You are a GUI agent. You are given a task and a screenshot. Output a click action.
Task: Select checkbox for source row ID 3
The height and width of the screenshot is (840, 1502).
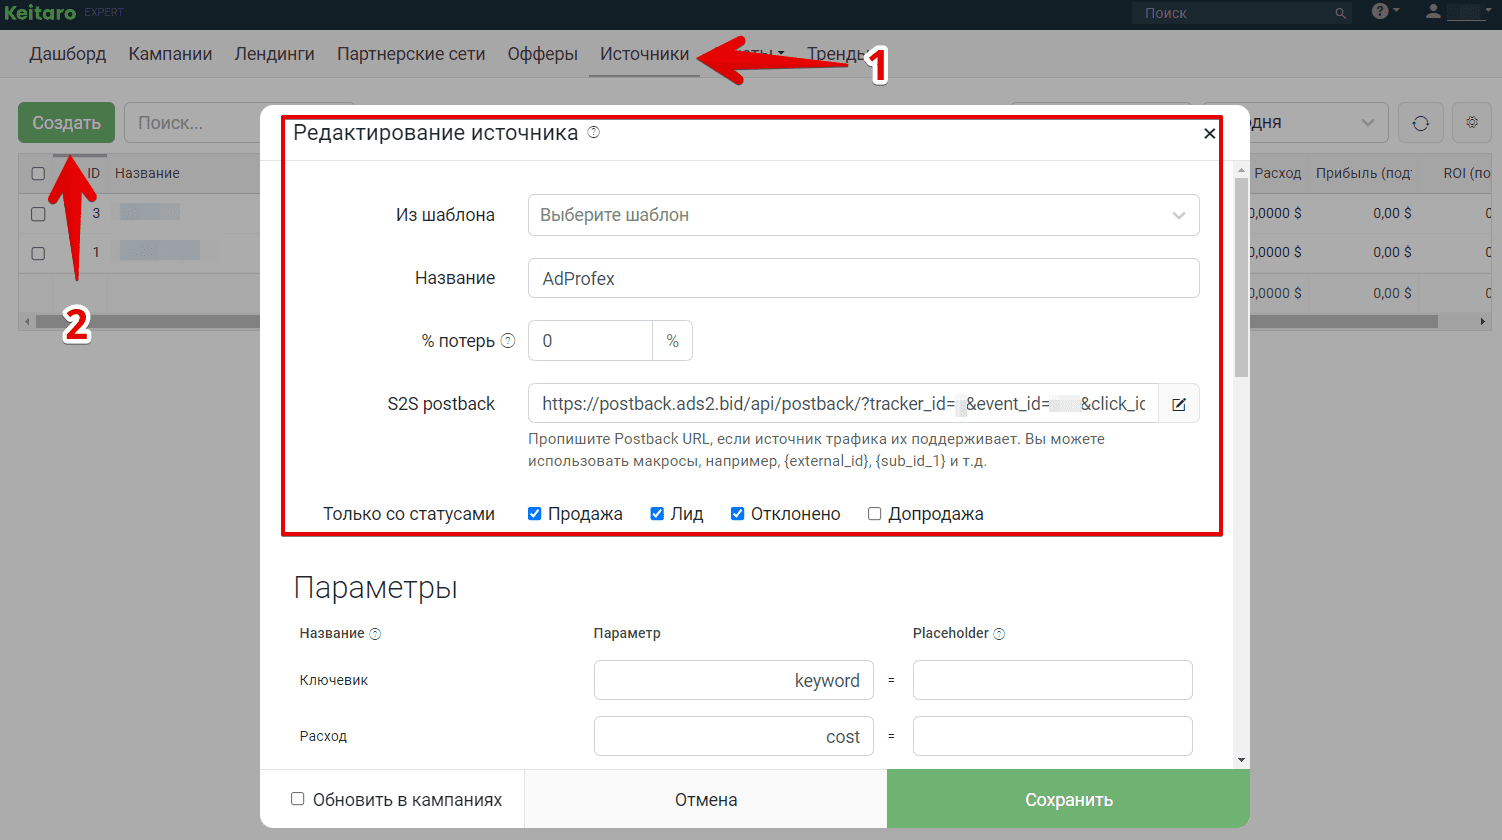coord(38,214)
